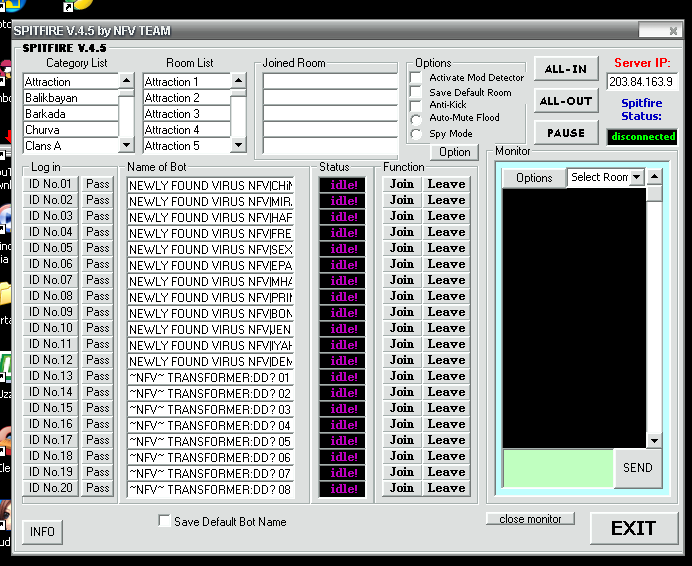Choose Attraction 3 room
Image resolution: width=692 pixels, height=566 pixels.
pyautogui.click(x=187, y=113)
